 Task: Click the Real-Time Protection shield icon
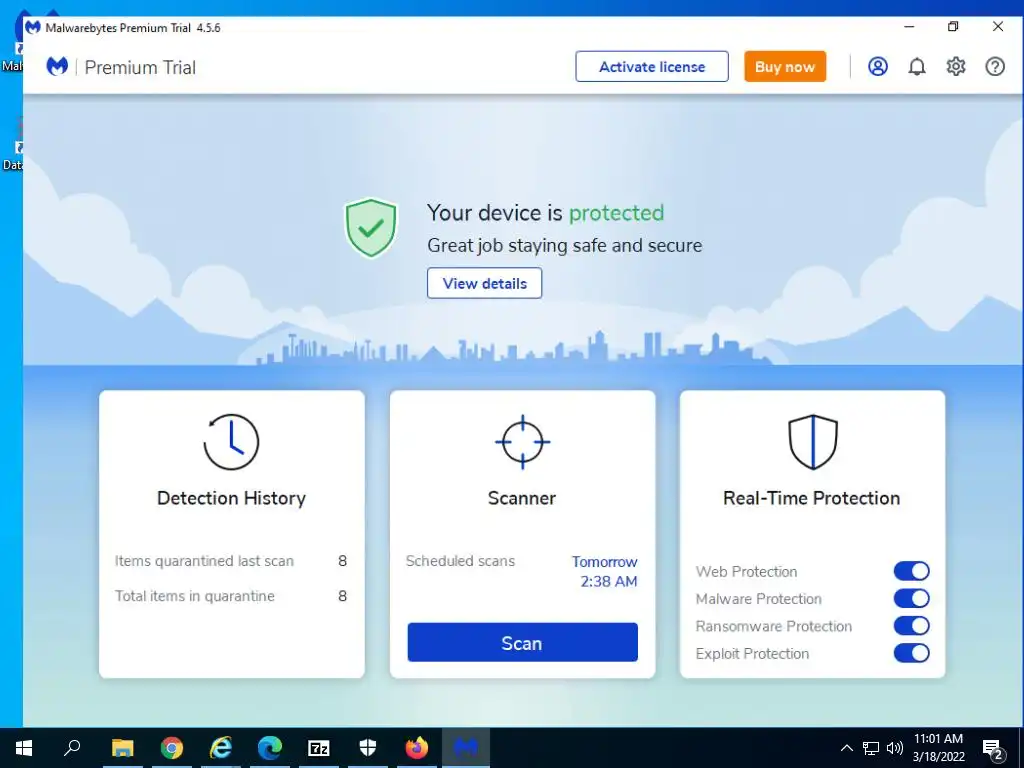coord(812,441)
